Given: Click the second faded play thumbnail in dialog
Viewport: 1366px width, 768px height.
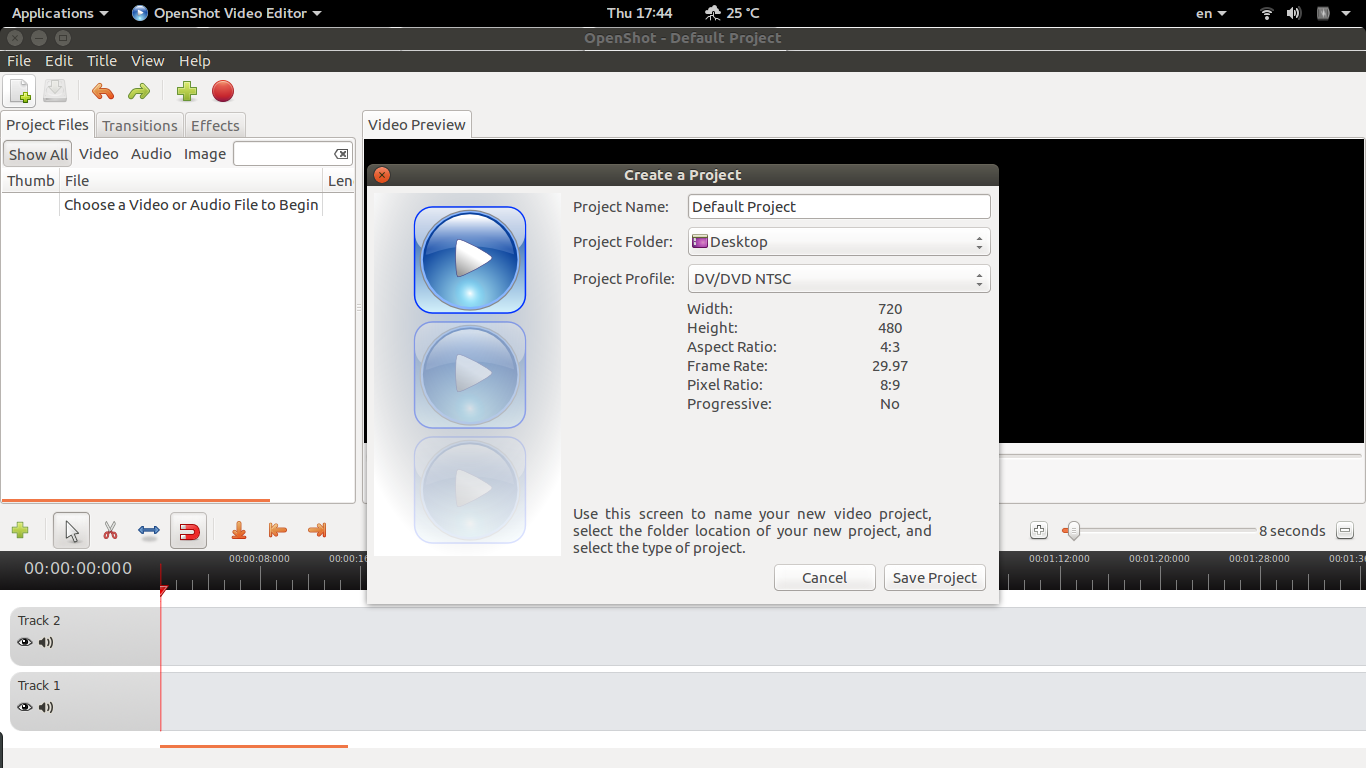Looking at the screenshot, I should (470, 375).
